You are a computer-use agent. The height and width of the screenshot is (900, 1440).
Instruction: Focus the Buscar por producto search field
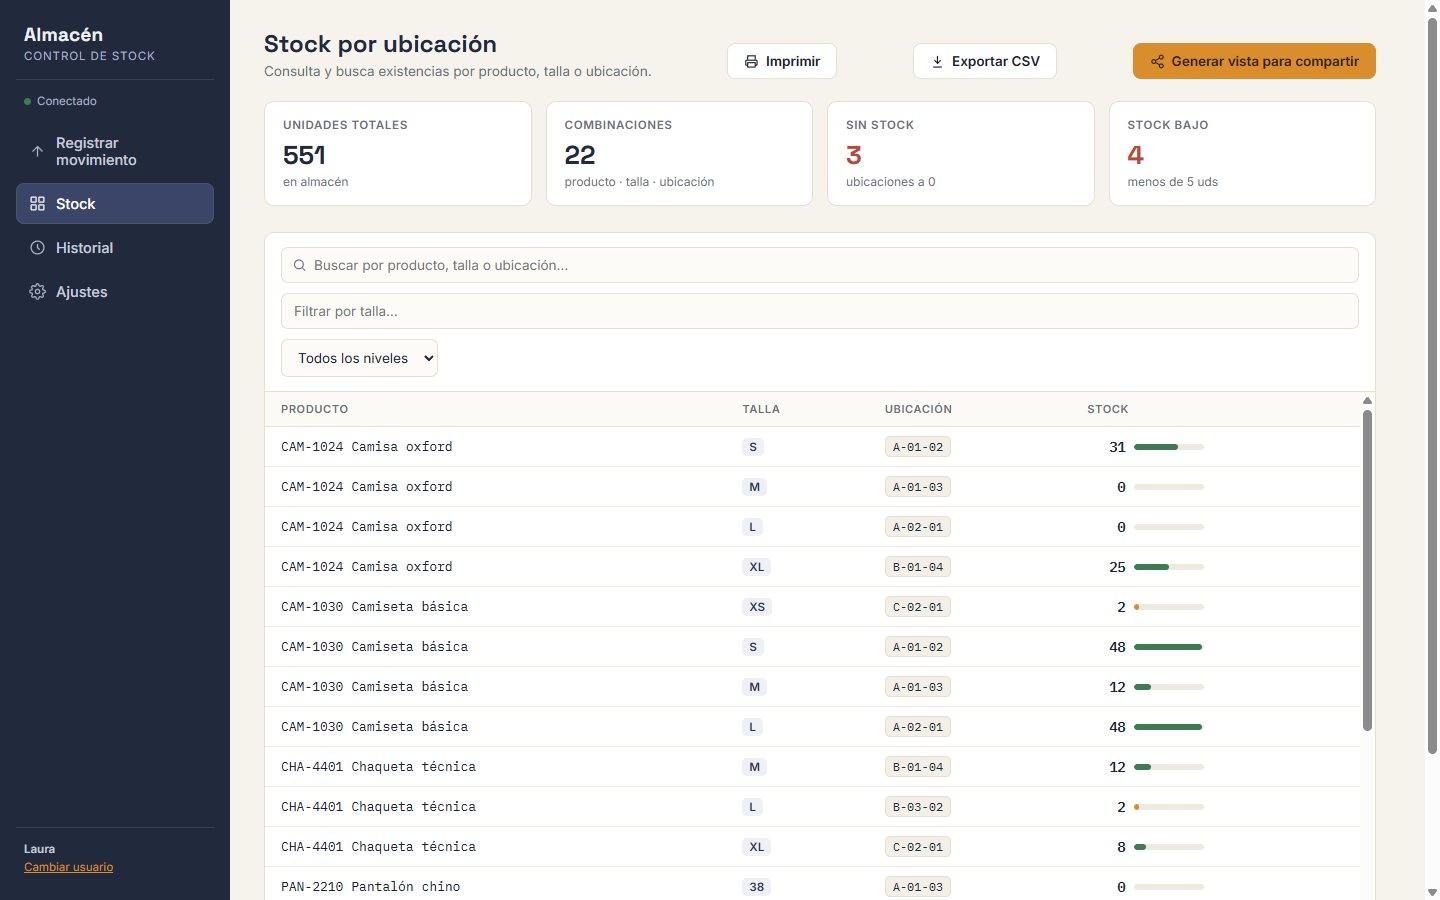point(820,265)
